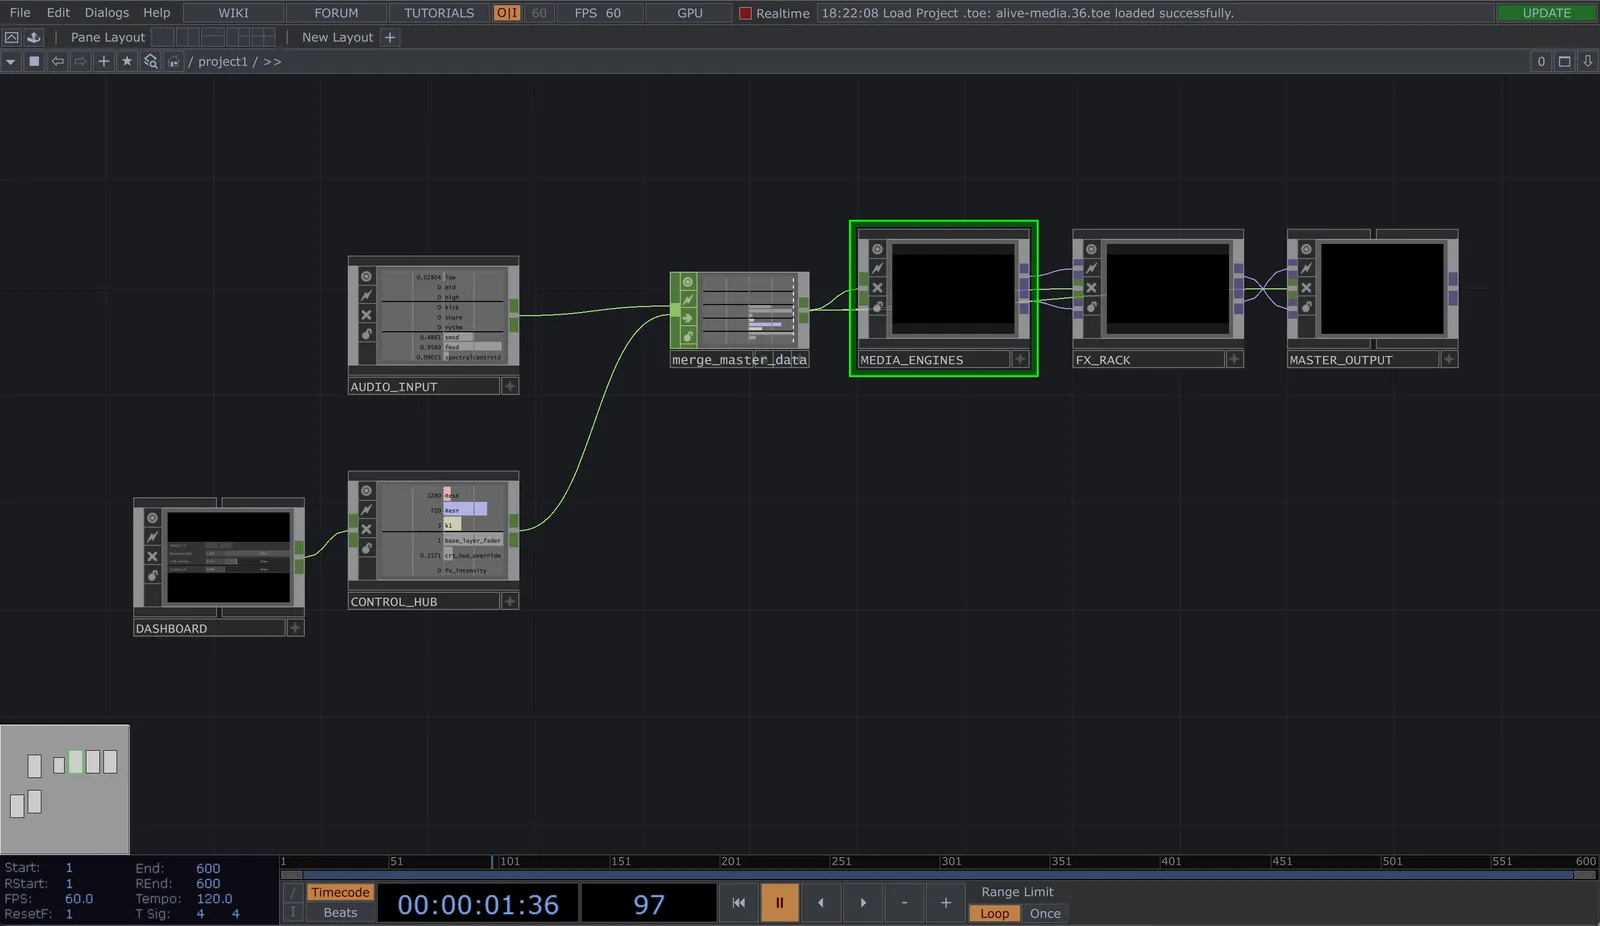Click the pane stop square icon
This screenshot has height=926, width=1600.
[x=34, y=61]
